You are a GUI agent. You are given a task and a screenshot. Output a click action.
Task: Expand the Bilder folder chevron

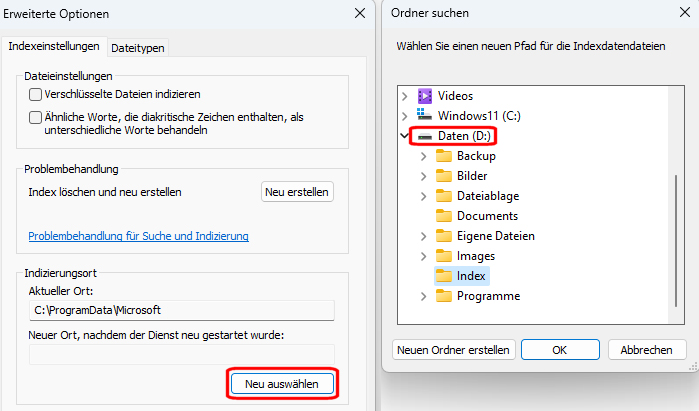(x=424, y=176)
